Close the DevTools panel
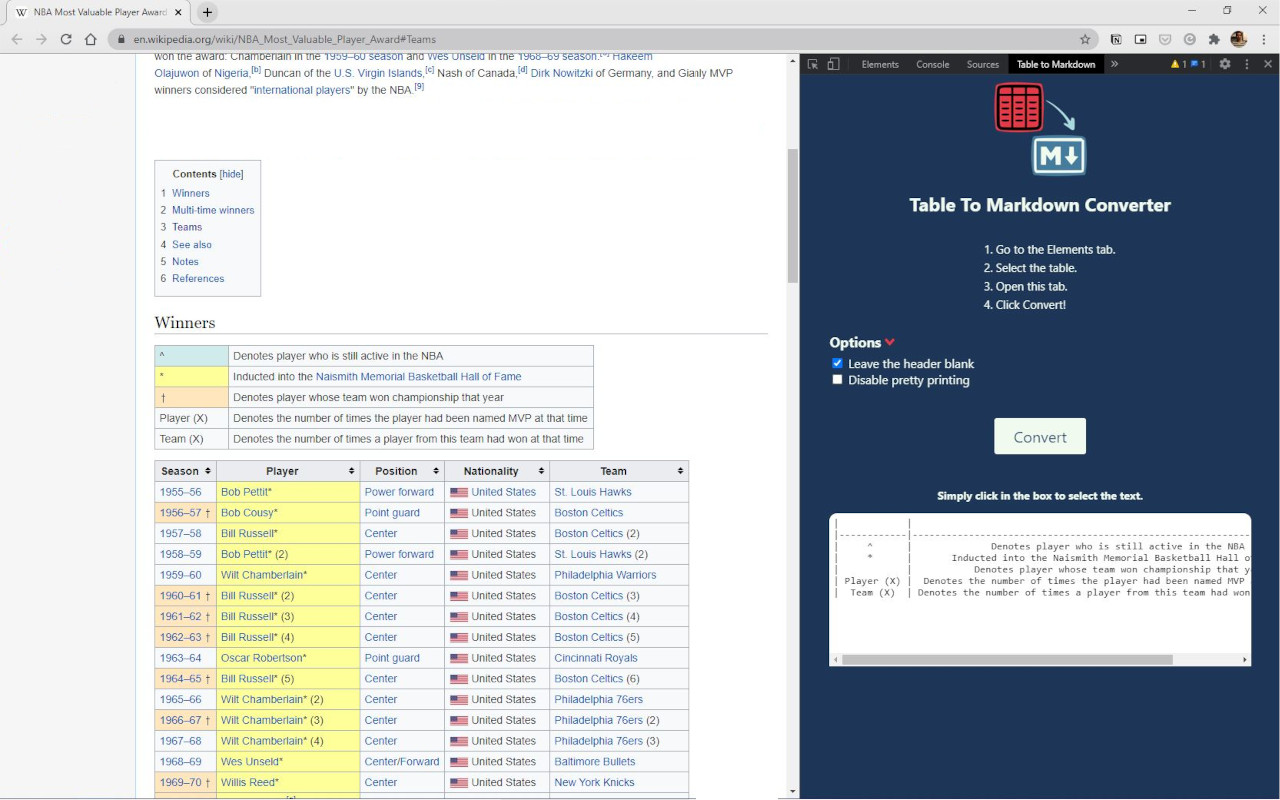The height and width of the screenshot is (800, 1280). click(1268, 64)
